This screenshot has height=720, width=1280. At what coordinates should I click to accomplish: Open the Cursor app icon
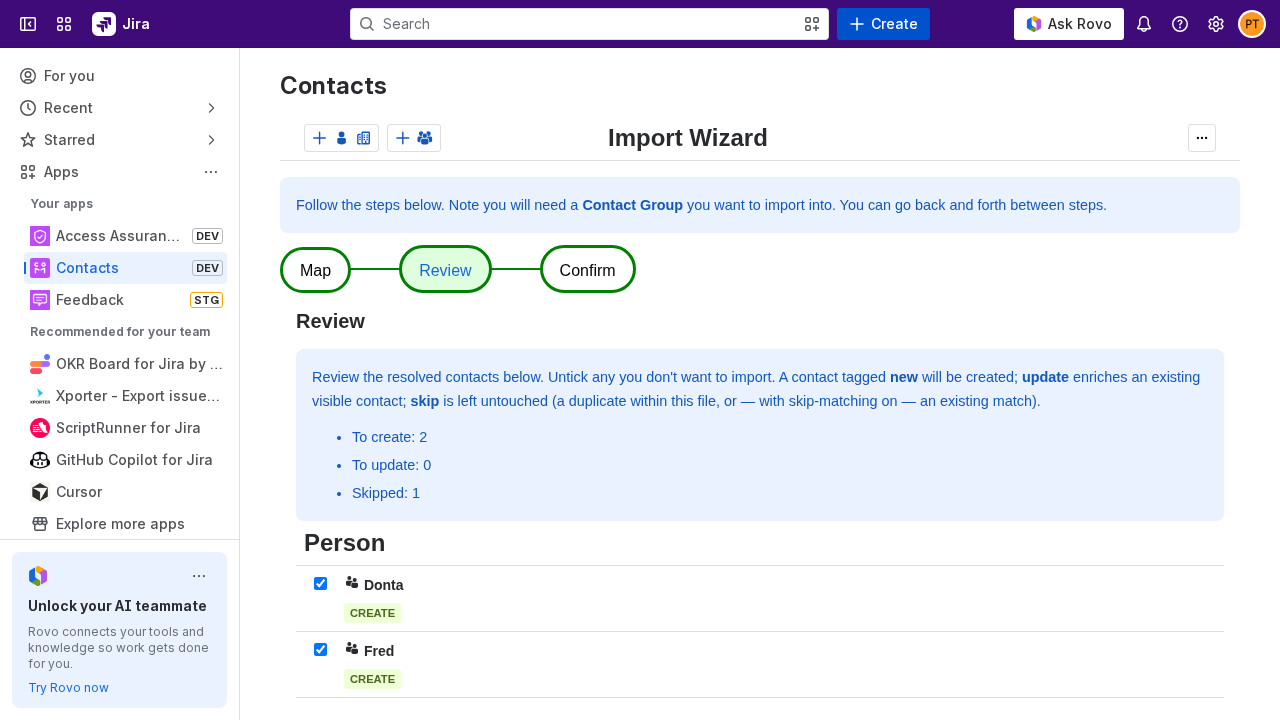click(40, 492)
